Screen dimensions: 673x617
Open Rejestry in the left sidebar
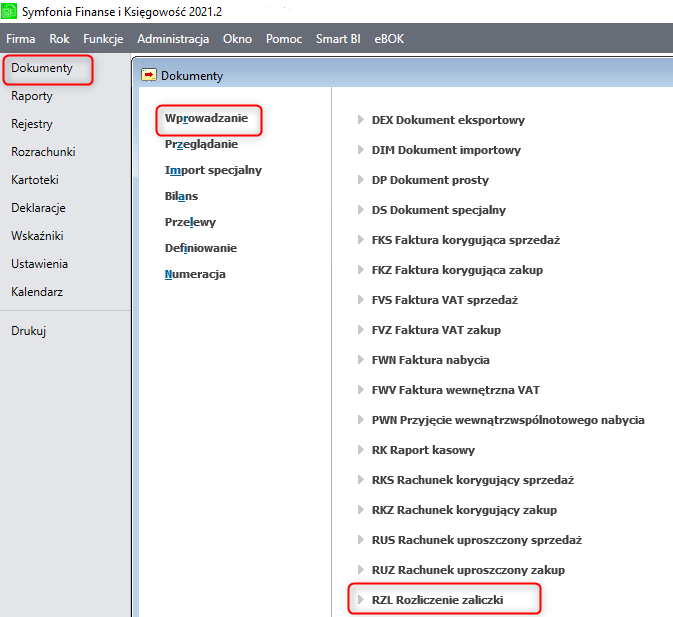coord(32,124)
